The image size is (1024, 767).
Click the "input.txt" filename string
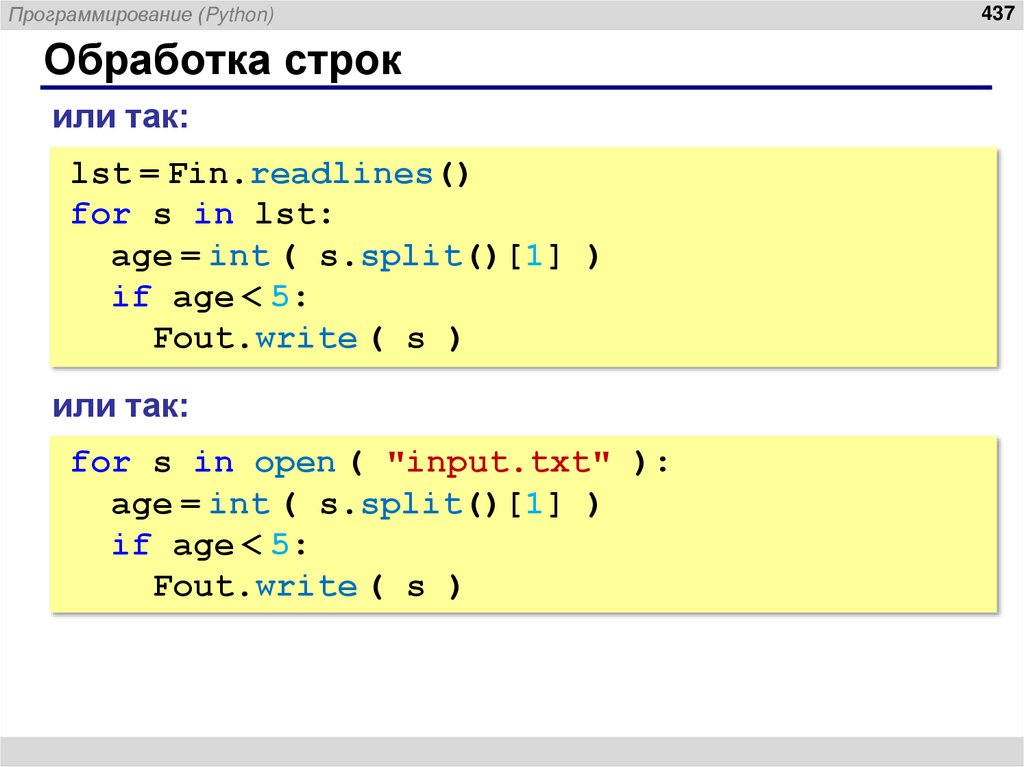(x=499, y=462)
